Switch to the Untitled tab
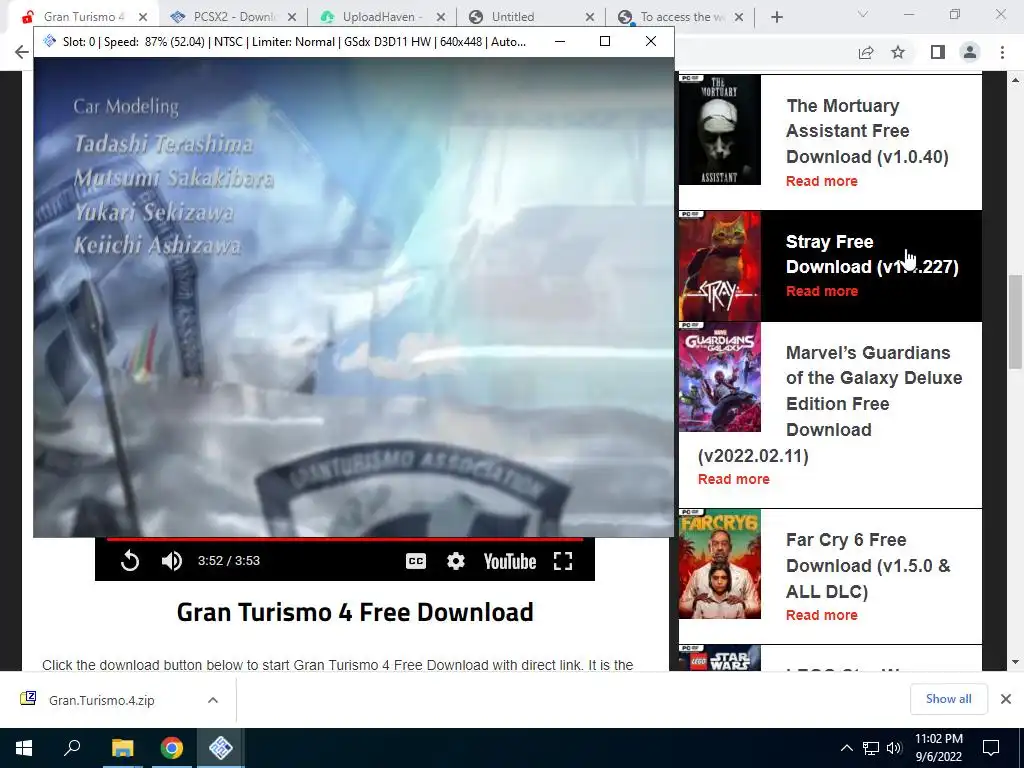The width and height of the screenshot is (1024, 768). point(513,17)
